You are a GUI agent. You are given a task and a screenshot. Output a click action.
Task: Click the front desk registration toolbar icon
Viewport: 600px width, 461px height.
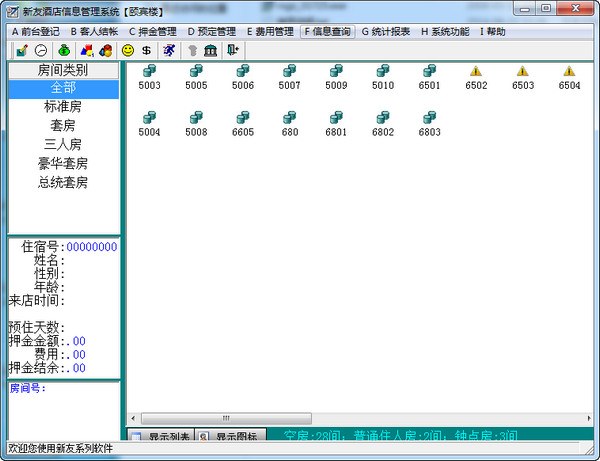tap(21, 50)
